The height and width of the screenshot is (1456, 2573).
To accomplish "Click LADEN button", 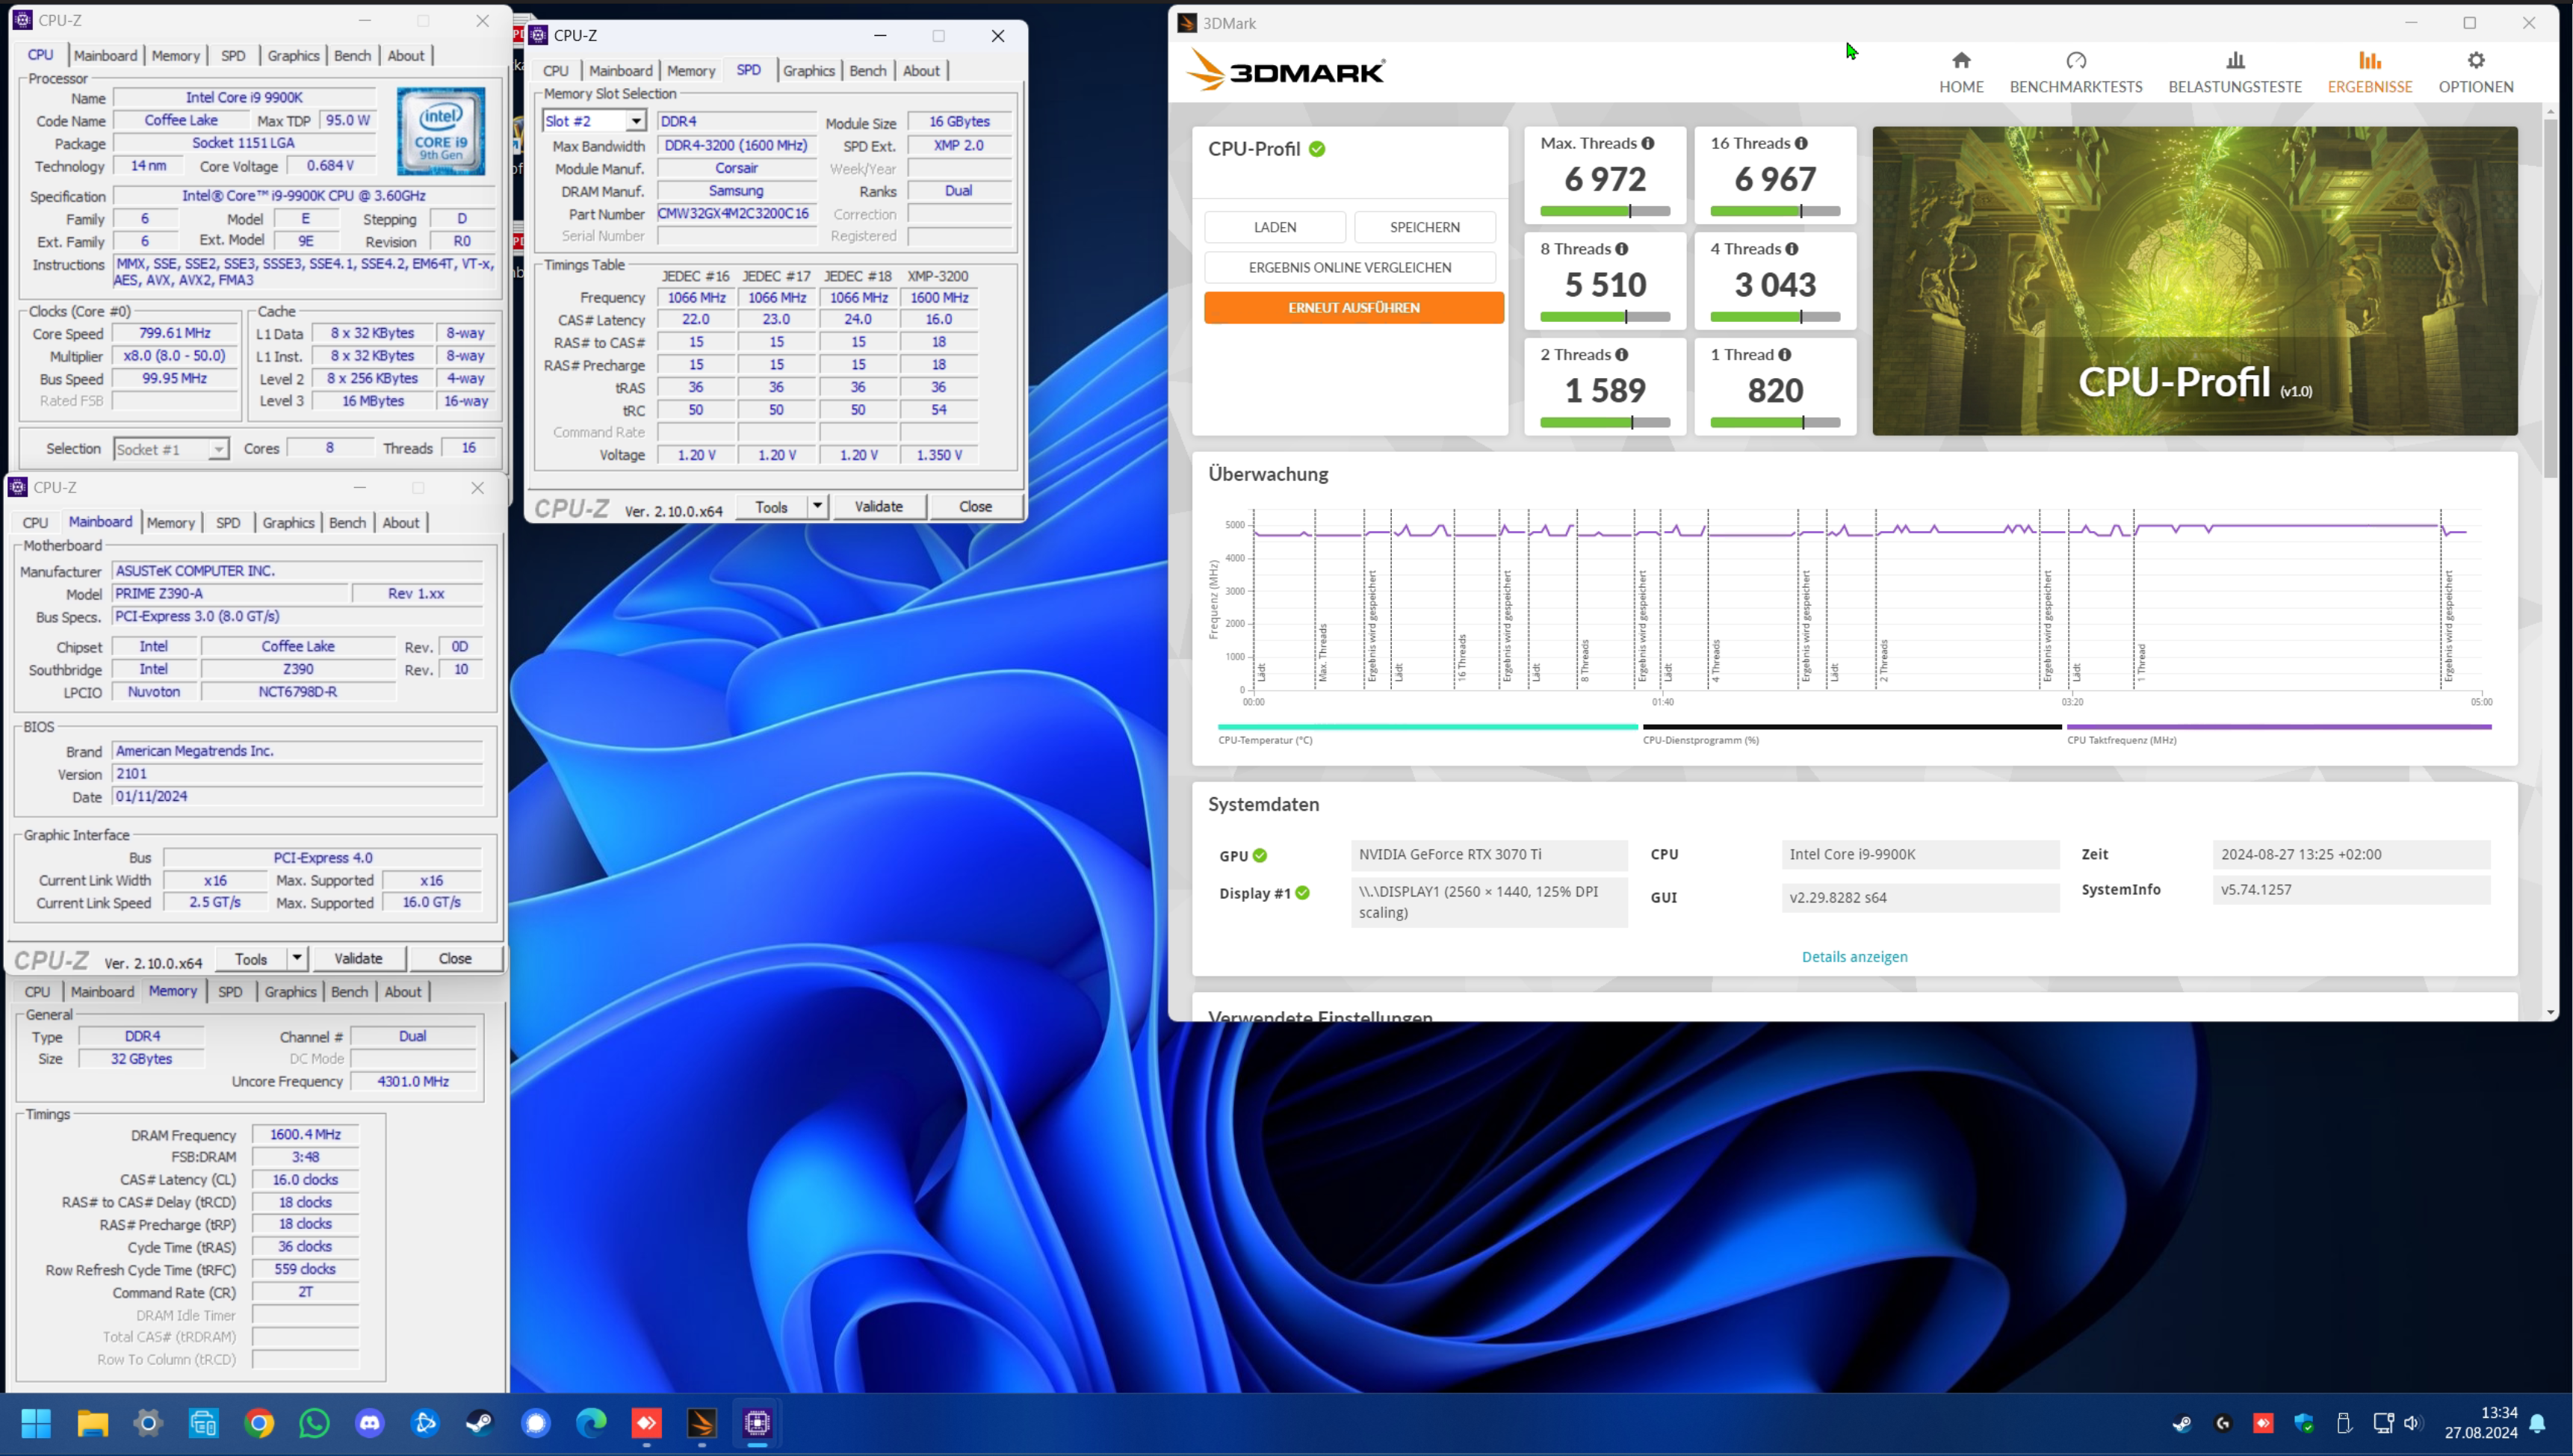I will point(1274,227).
